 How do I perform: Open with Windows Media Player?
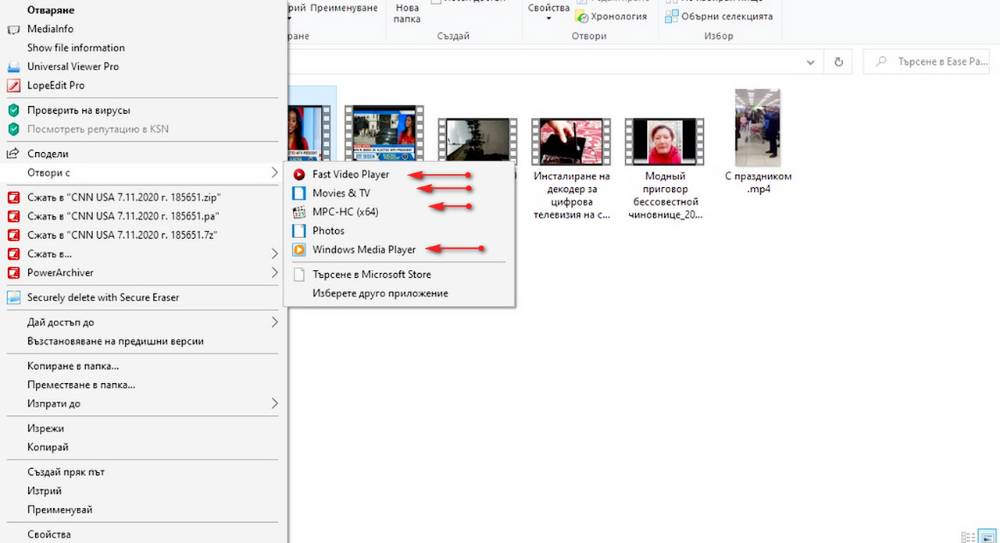tap(364, 249)
